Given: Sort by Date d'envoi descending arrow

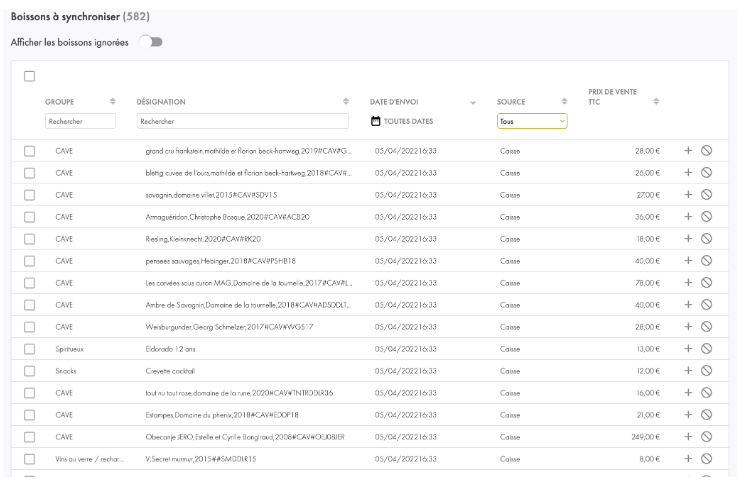Looking at the screenshot, I should pyautogui.click(x=473, y=102).
